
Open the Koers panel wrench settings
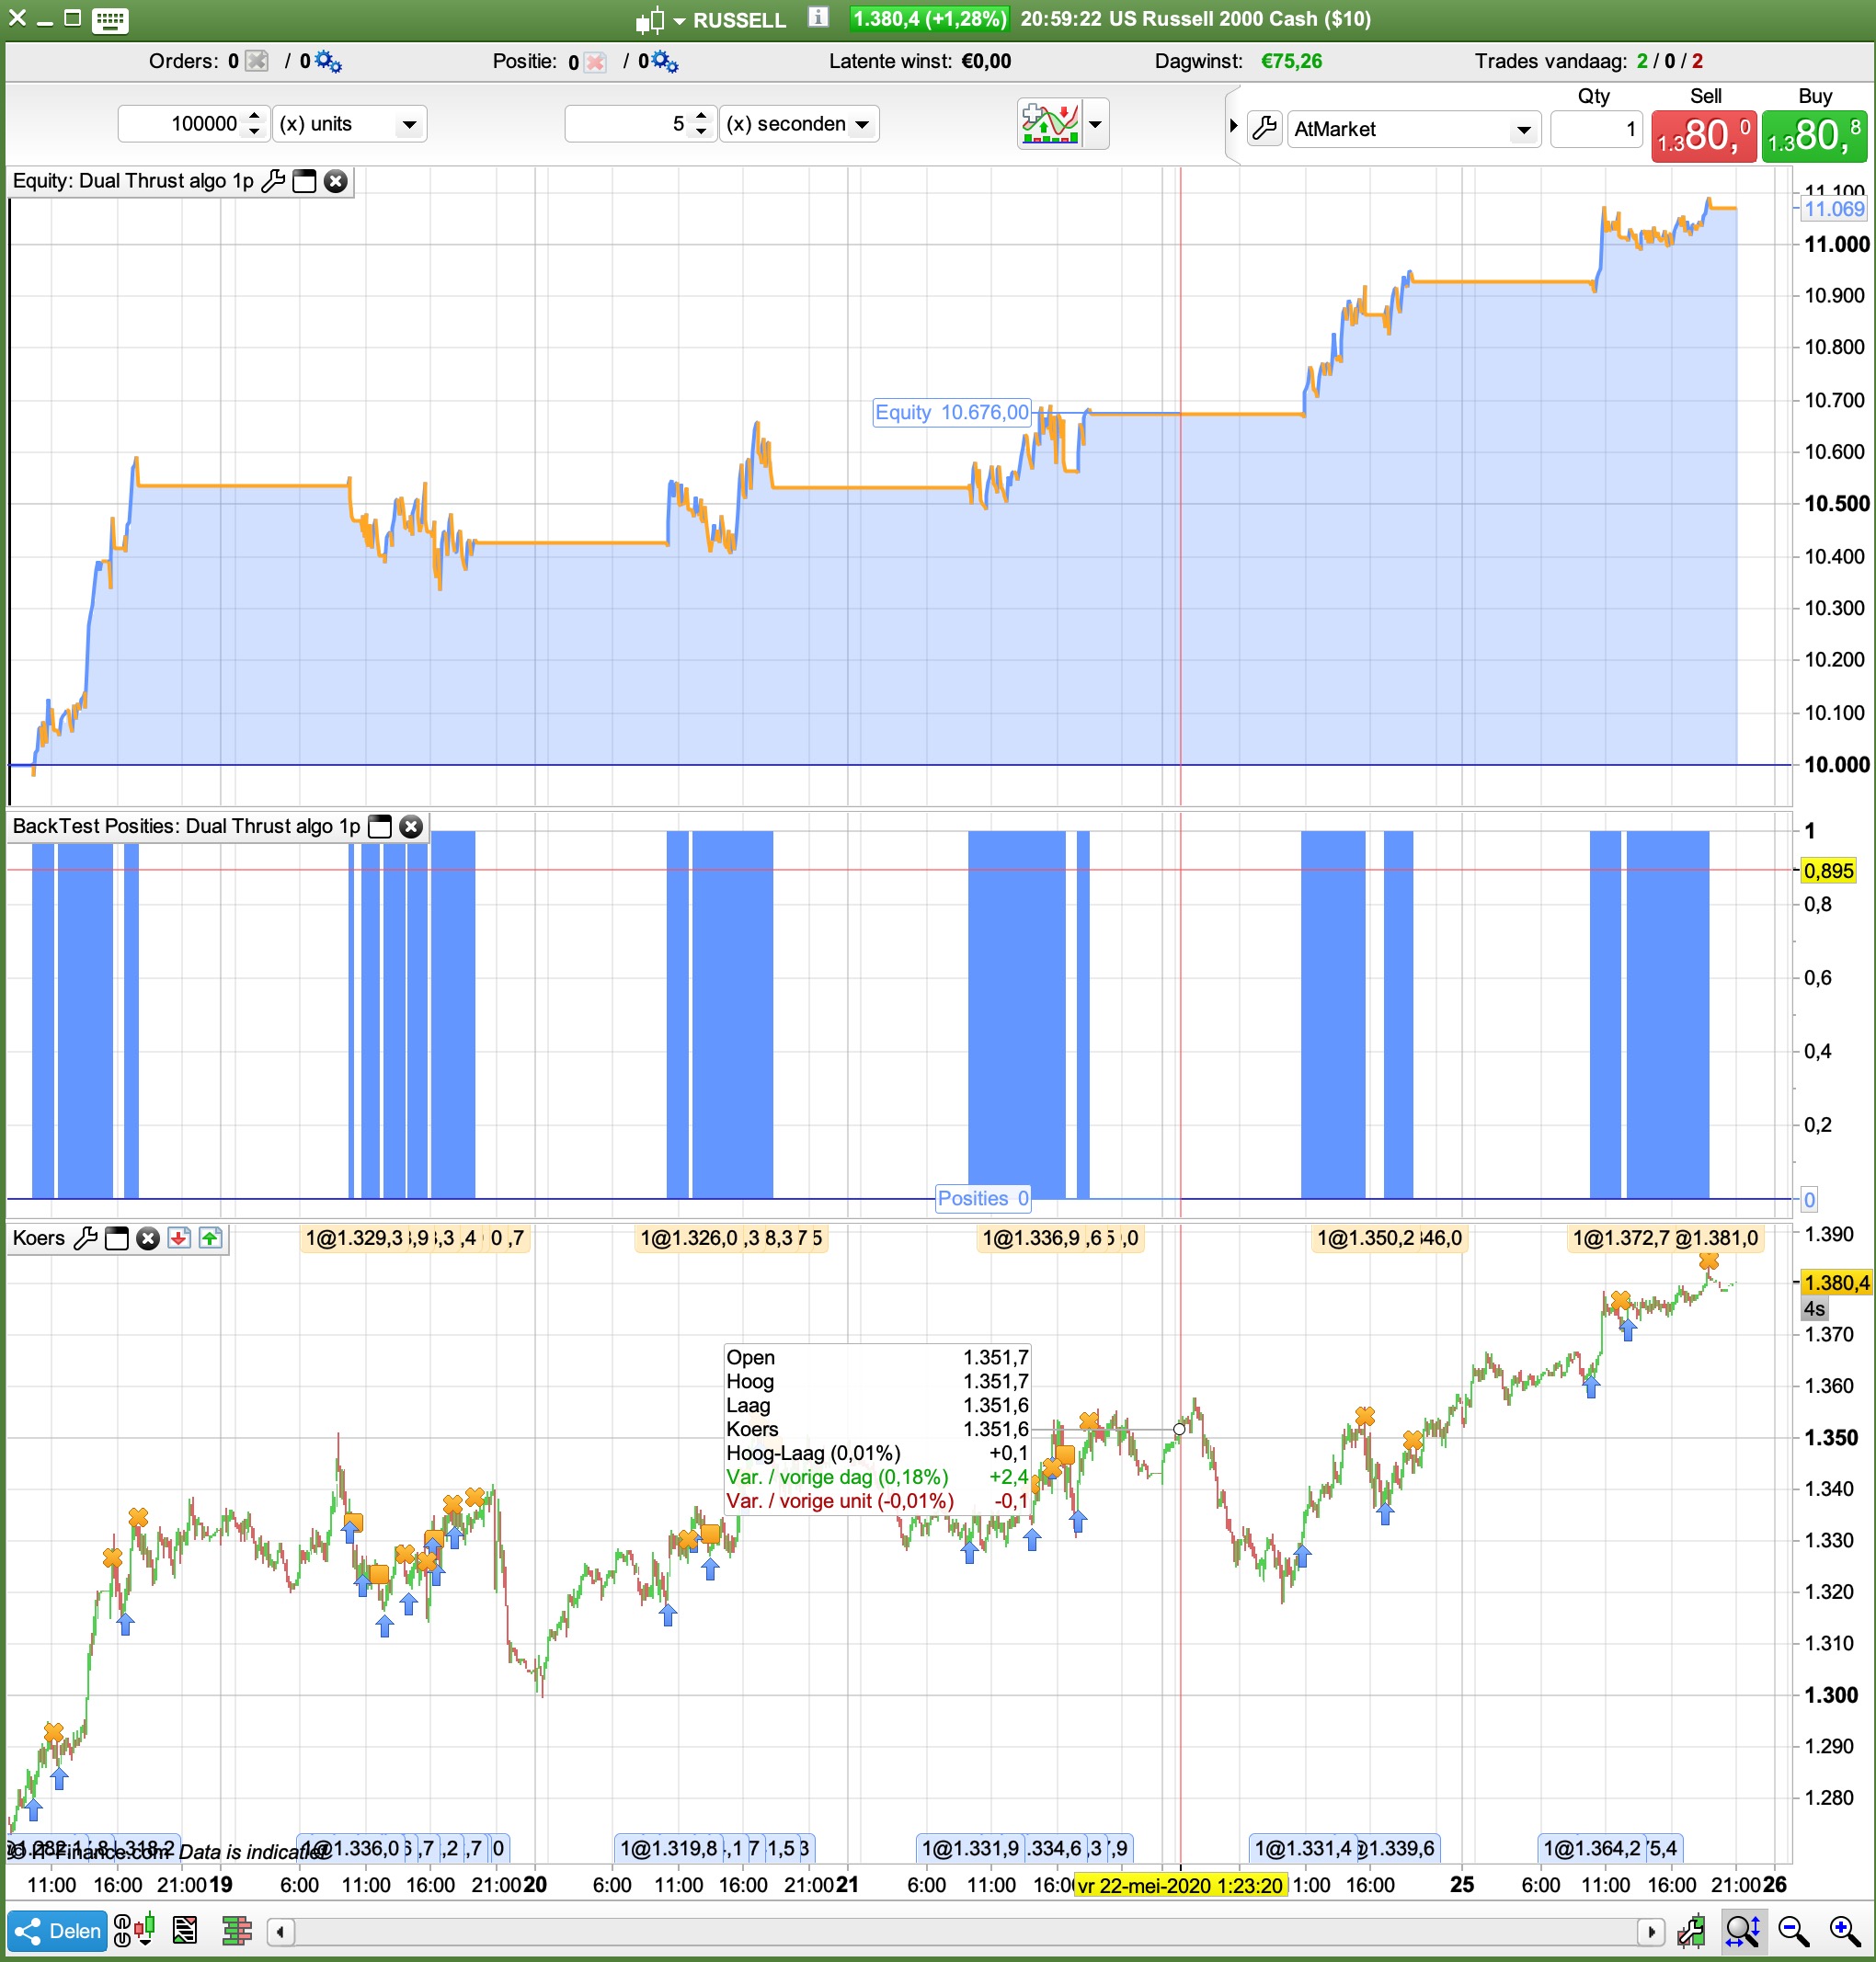(86, 1238)
